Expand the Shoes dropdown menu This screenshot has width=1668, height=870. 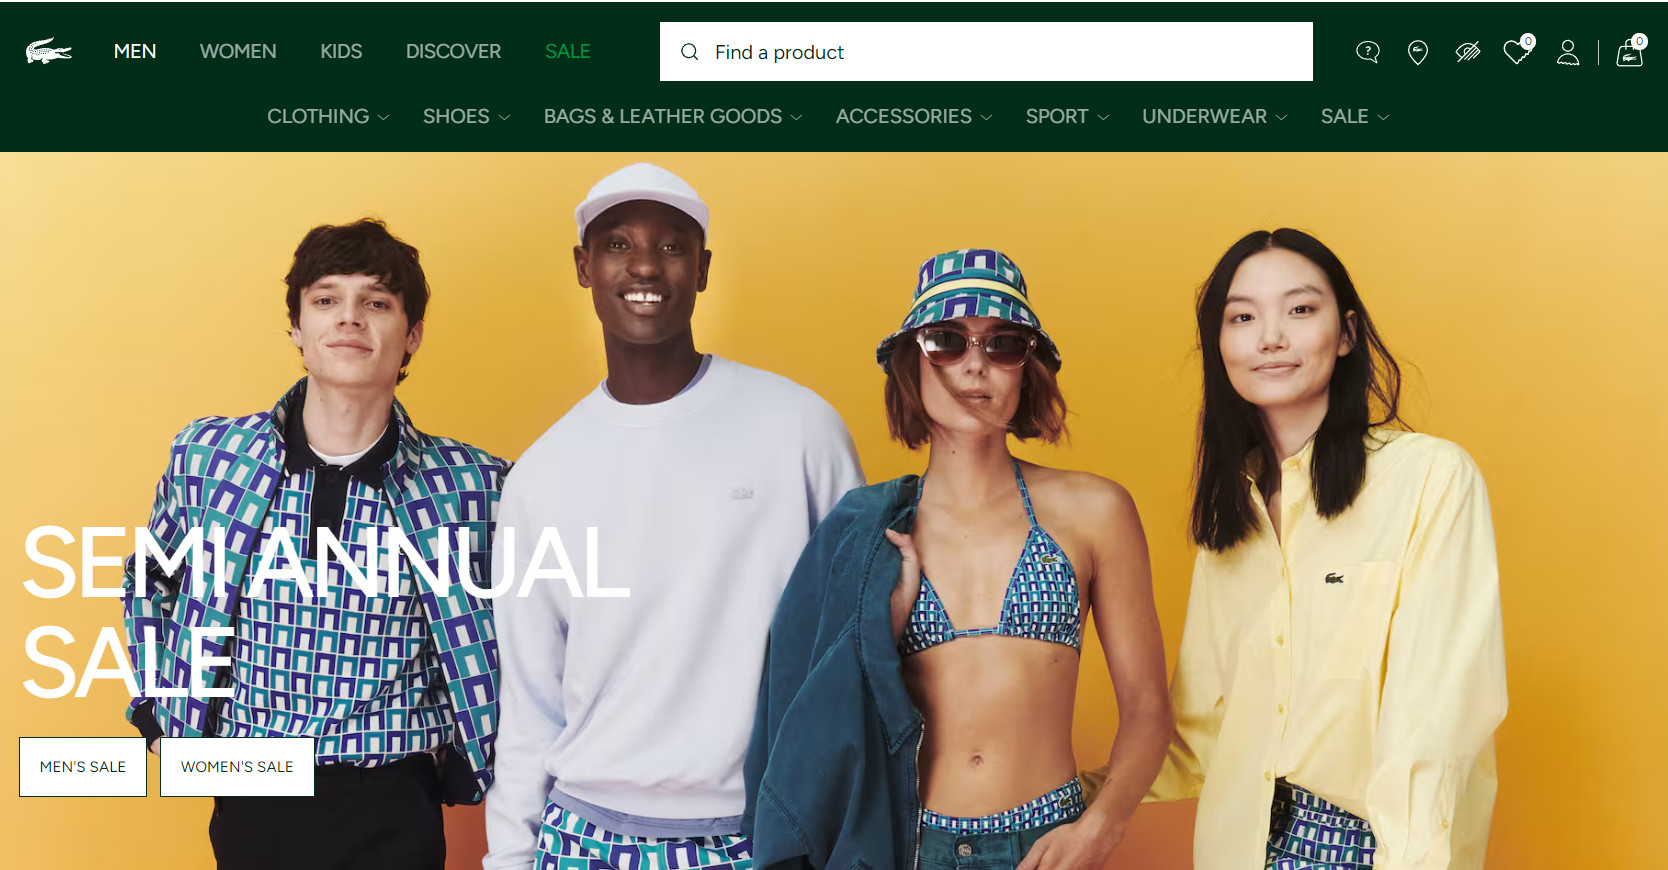(467, 117)
